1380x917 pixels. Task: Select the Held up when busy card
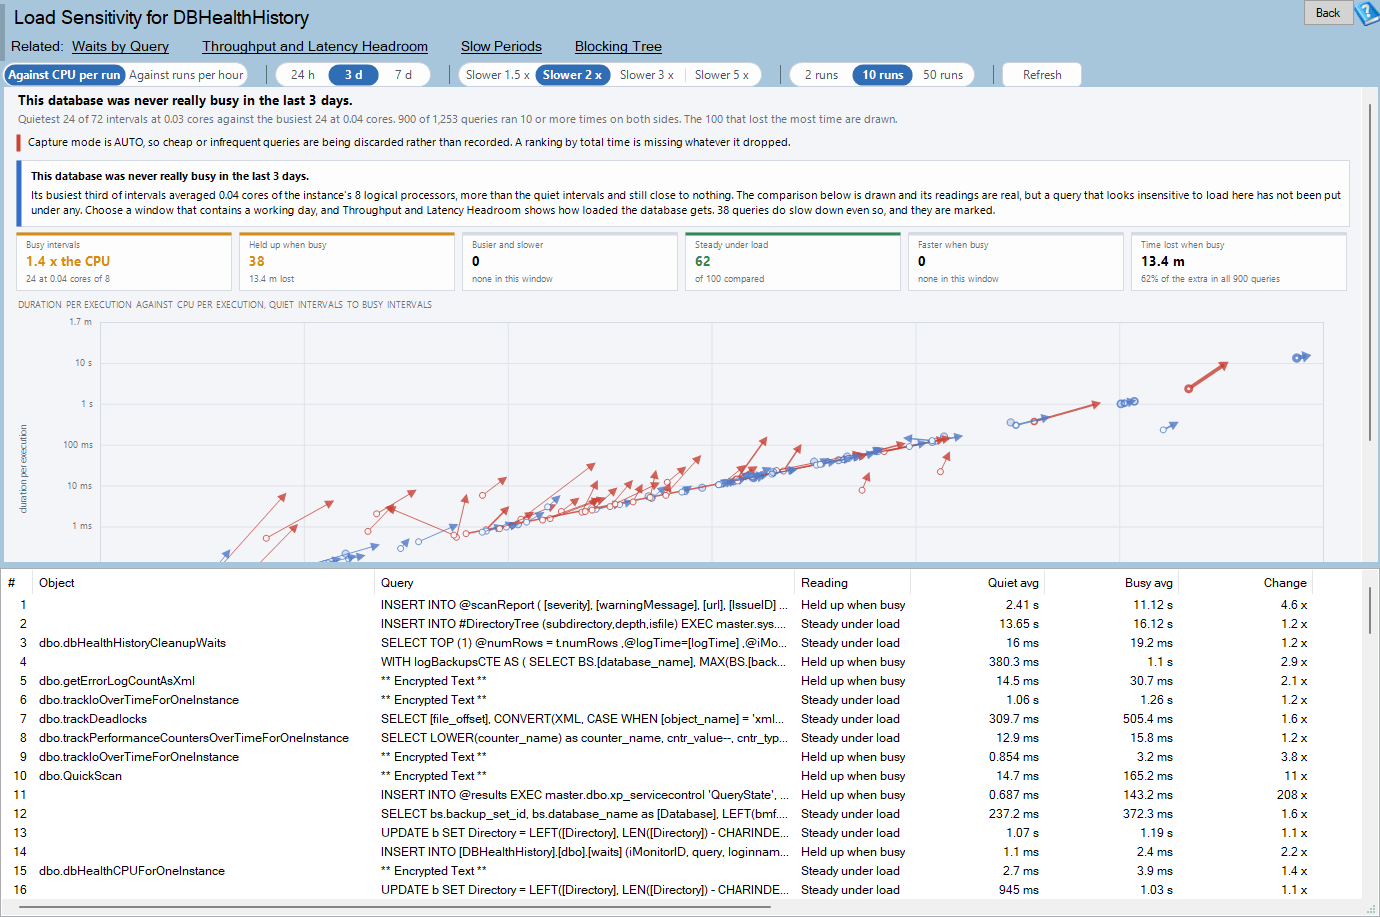(x=347, y=262)
